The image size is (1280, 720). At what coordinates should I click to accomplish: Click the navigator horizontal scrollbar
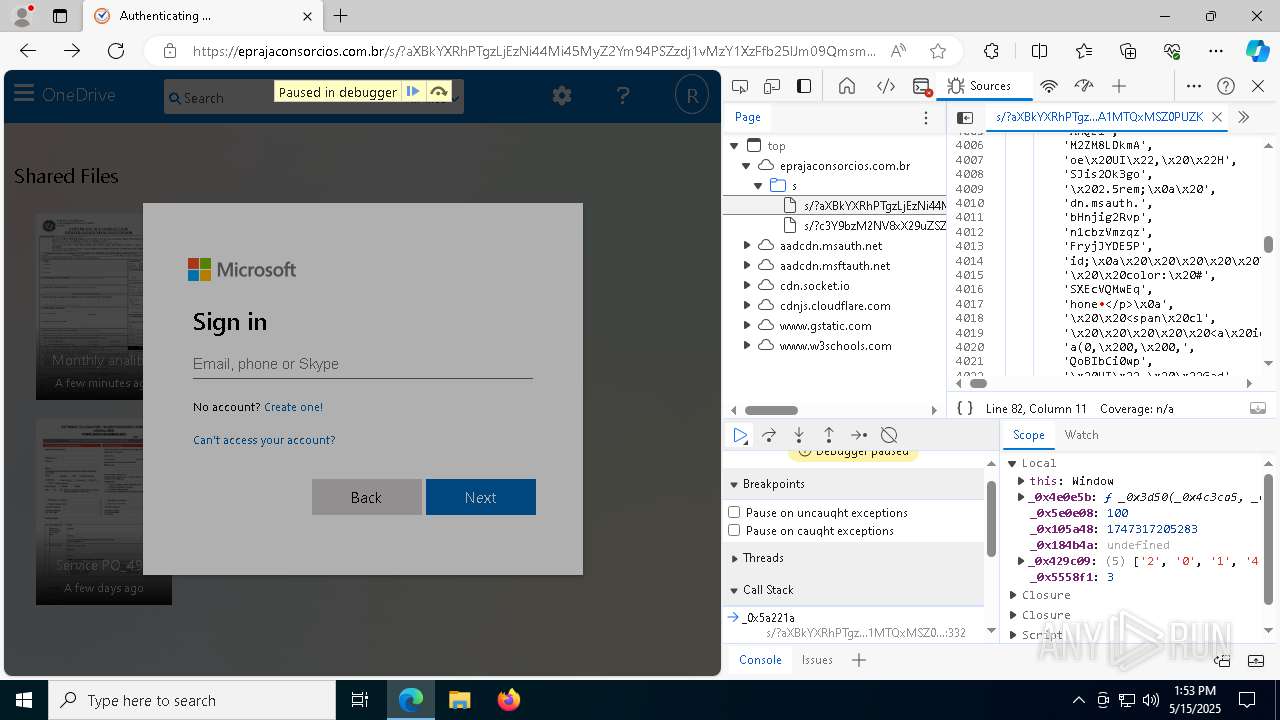771,410
